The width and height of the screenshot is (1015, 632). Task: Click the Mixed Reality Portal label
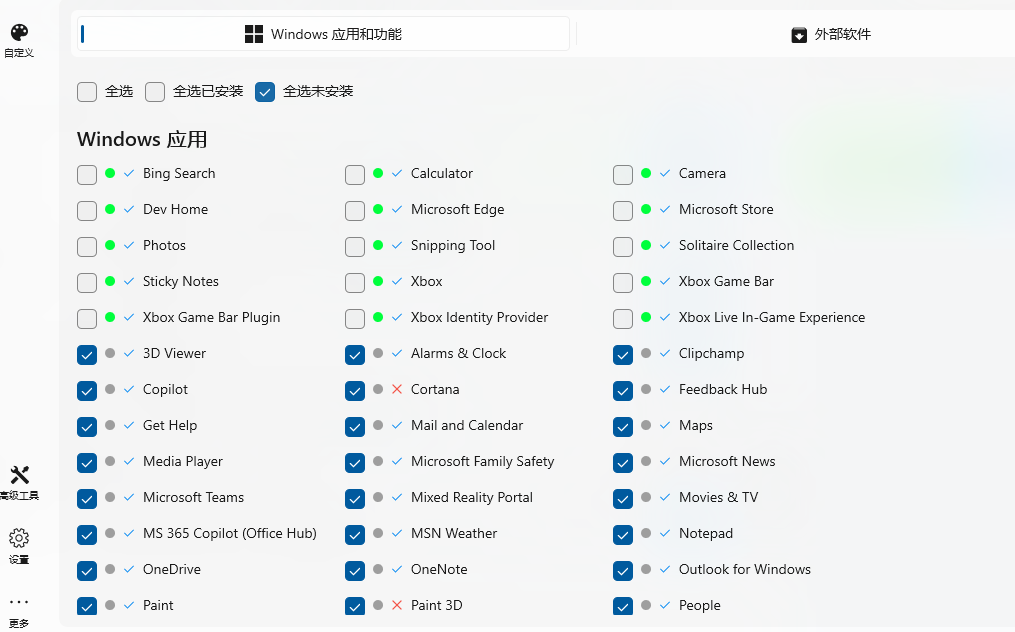click(472, 497)
